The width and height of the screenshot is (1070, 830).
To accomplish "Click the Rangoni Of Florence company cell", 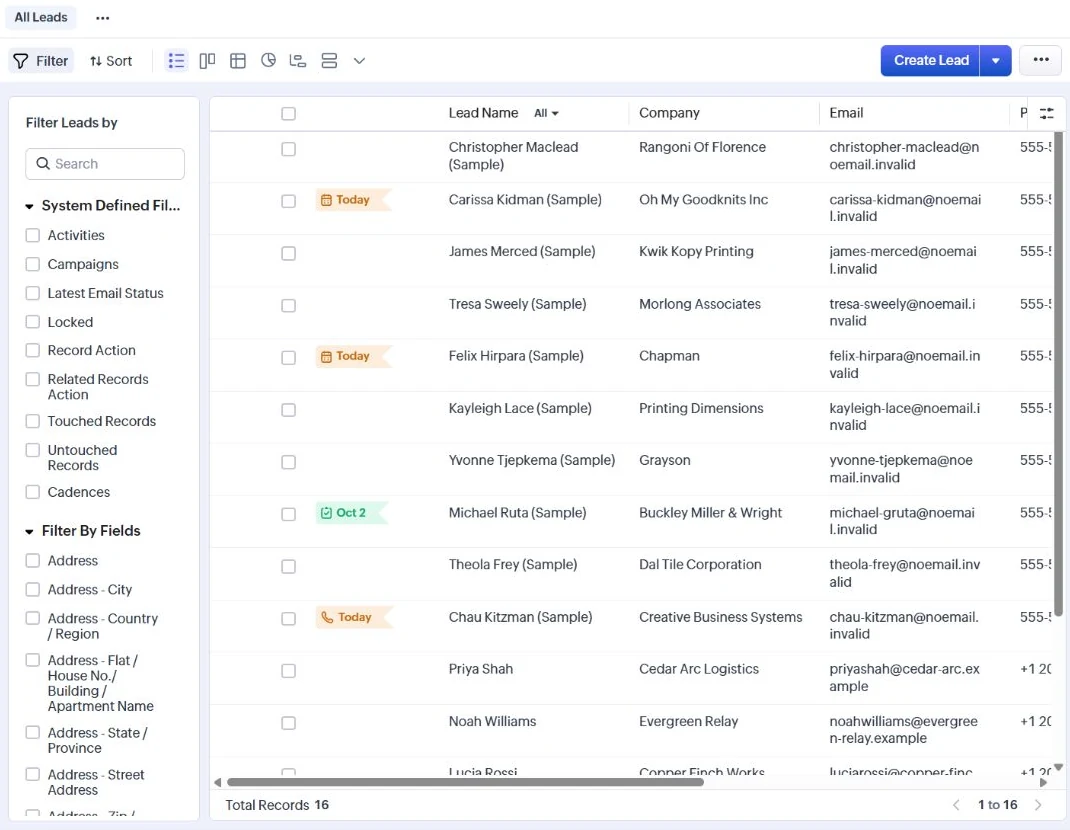I will point(702,147).
